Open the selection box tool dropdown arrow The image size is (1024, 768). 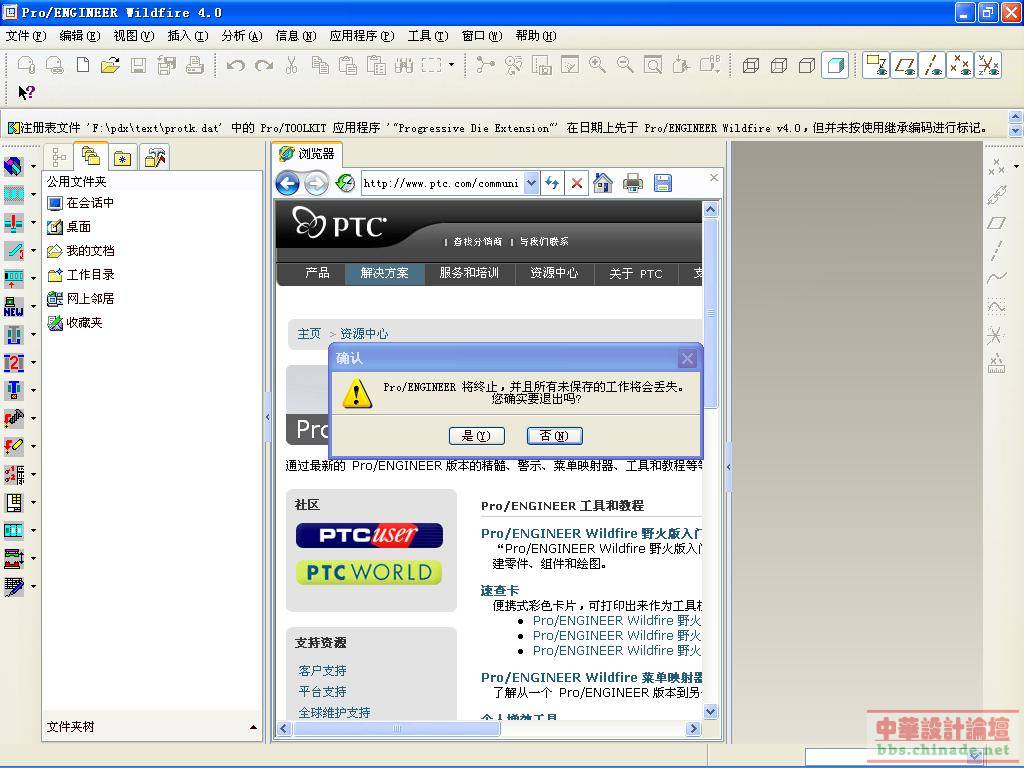[451, 65]
